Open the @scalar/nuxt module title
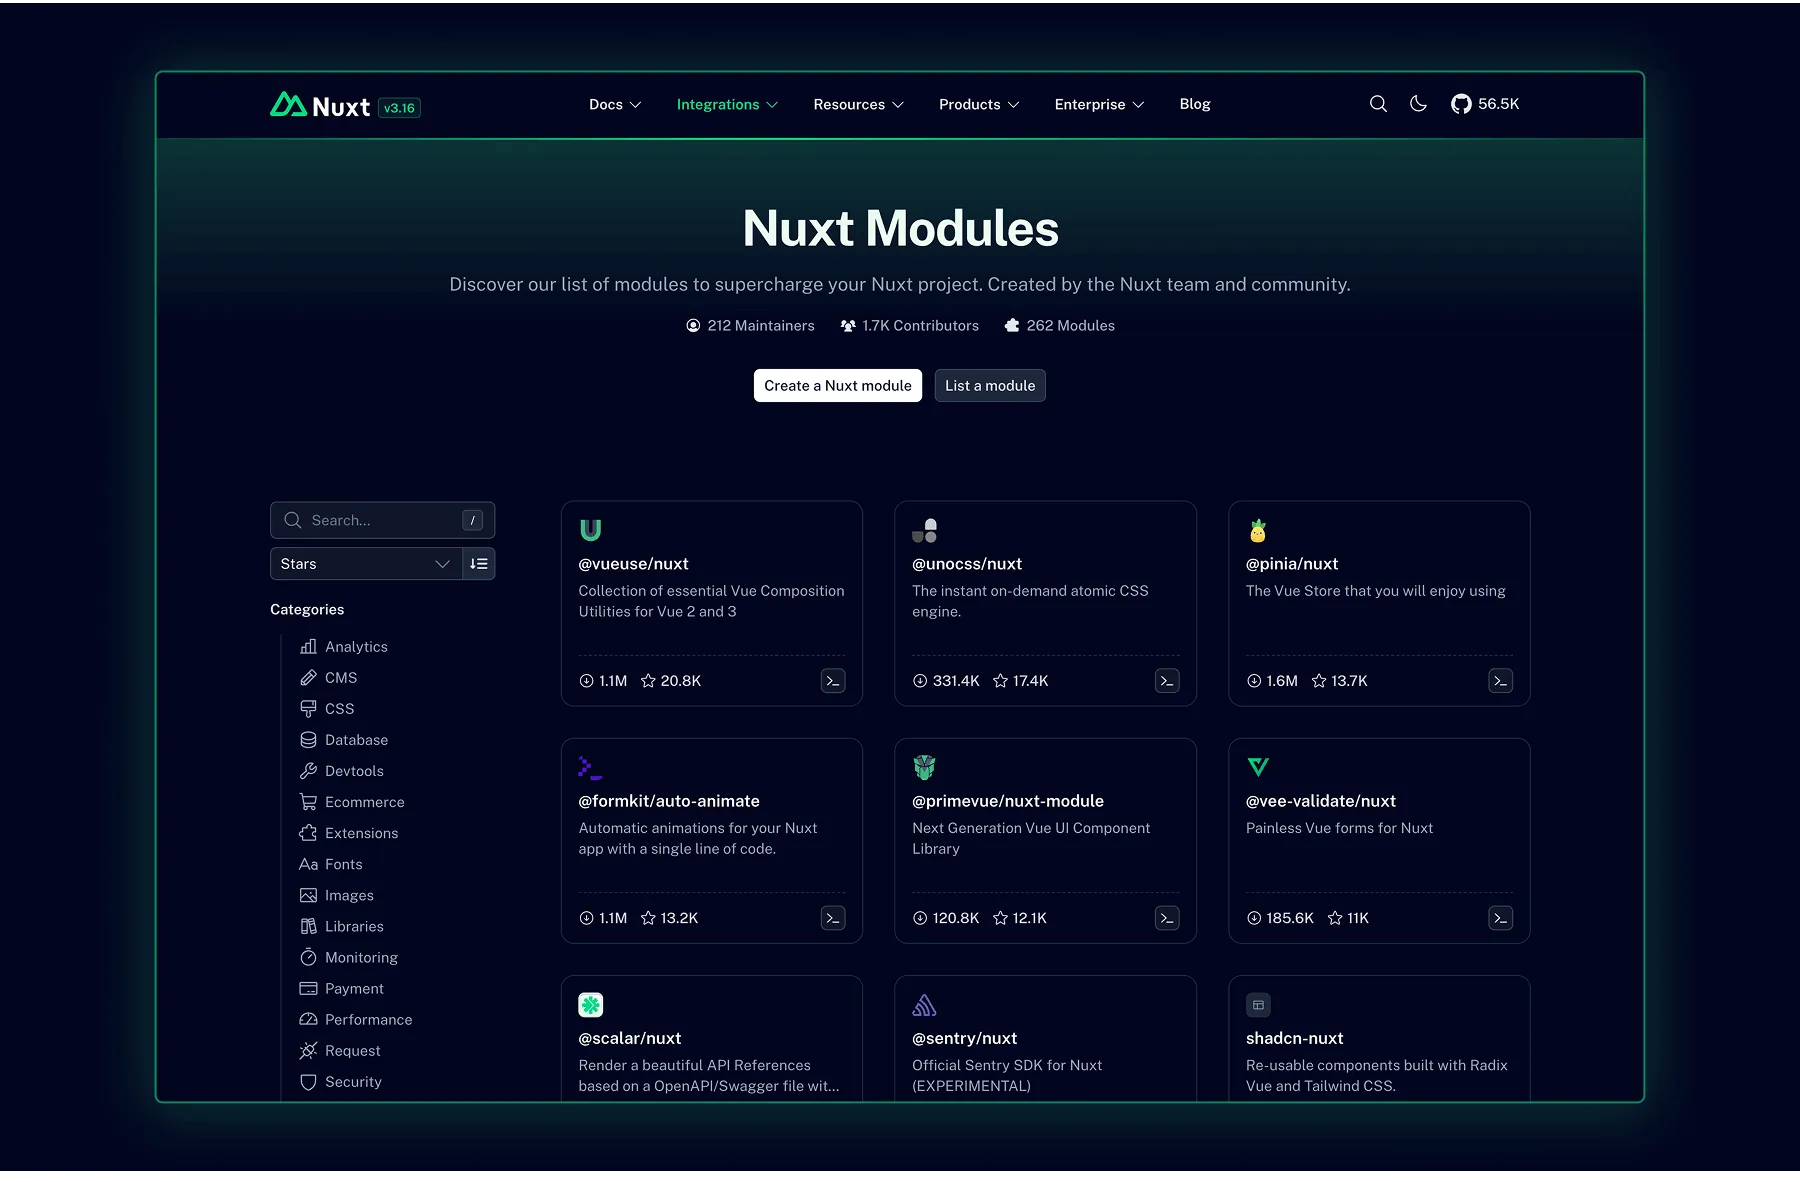Viewport: 1800px width, 1182px height. click(630, 1038)
